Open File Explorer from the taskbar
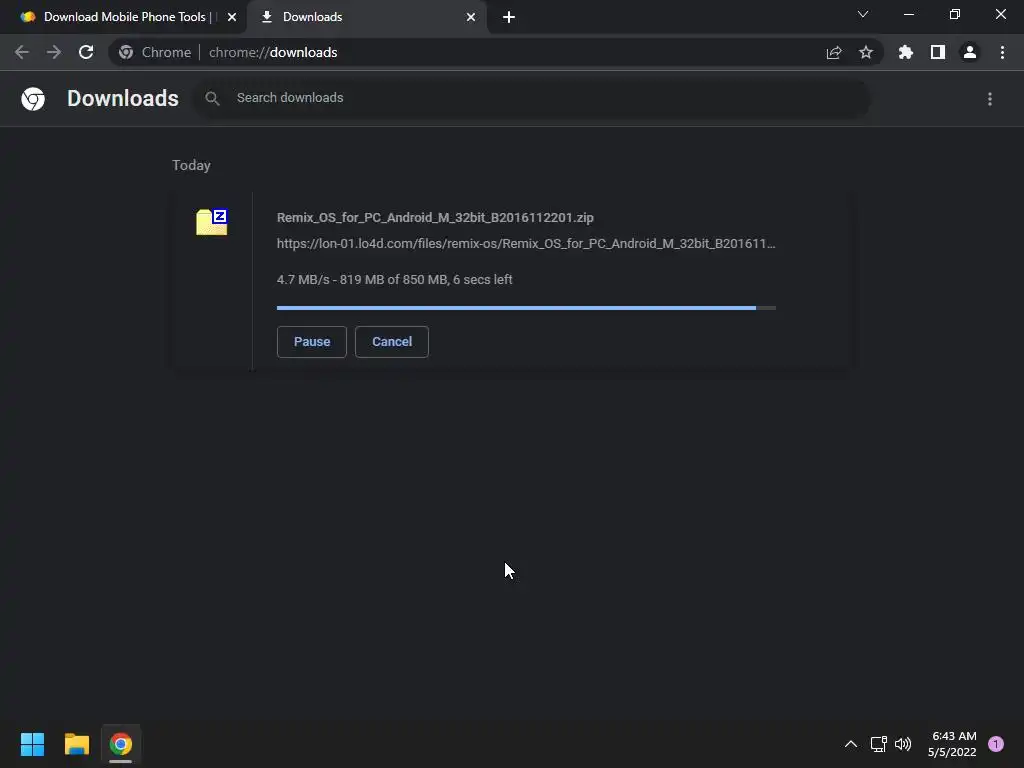Viewport: 1024px width, 768px height. tap(76, 744)
